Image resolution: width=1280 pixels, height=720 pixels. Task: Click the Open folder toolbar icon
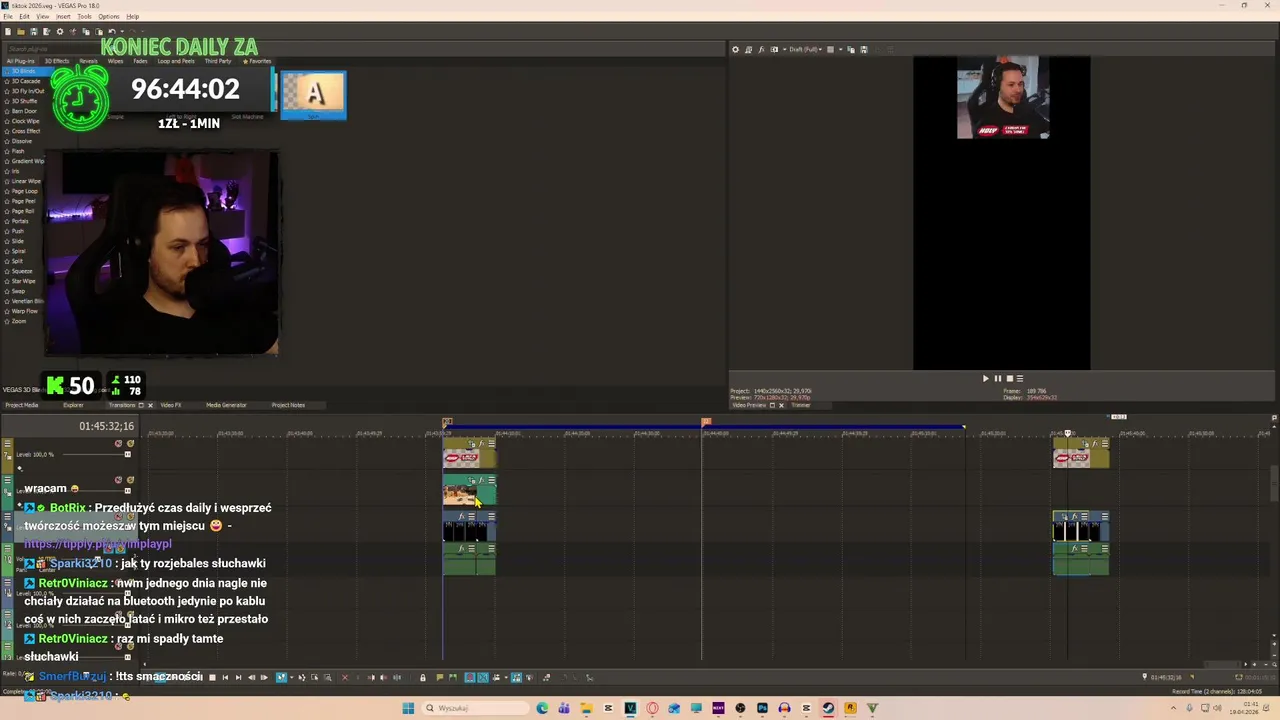(x=21, y=32)
